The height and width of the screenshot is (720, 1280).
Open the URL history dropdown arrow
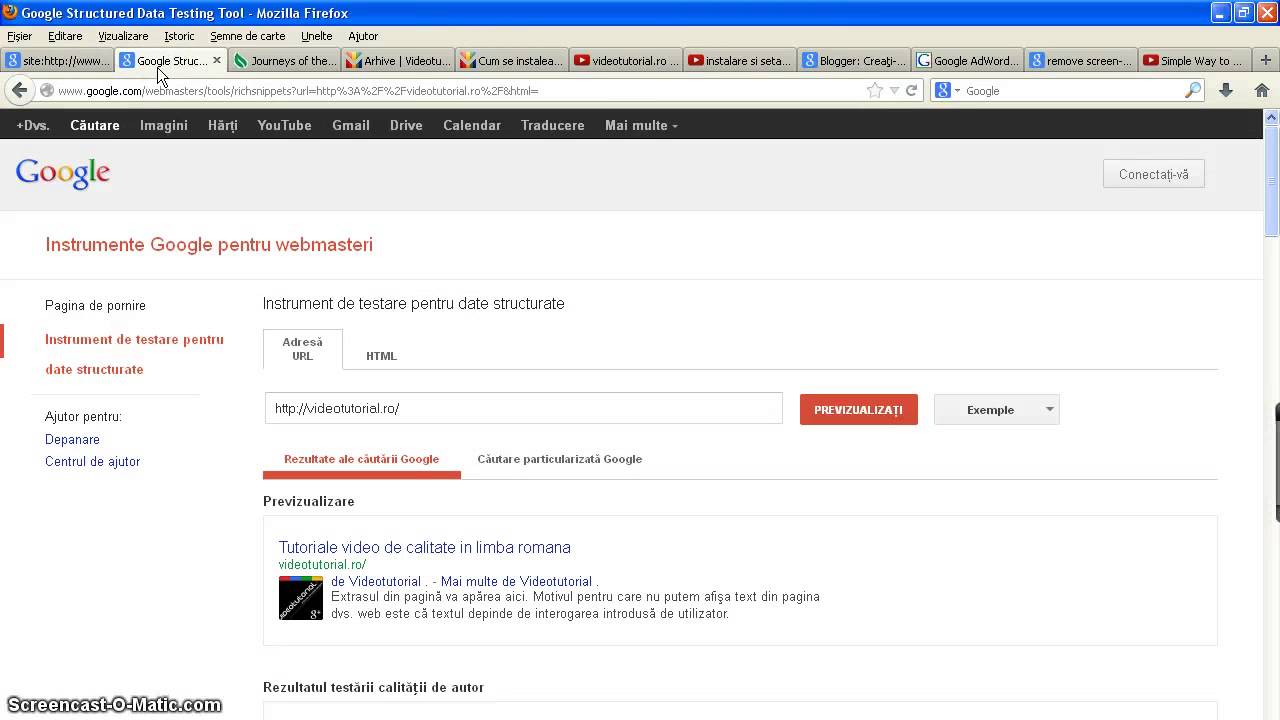pyautogui.click(x=894, y=90)
